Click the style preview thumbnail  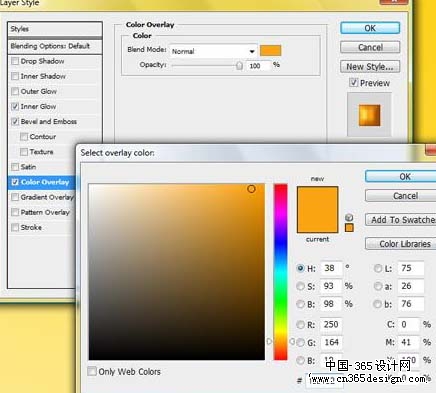[369, 115]
